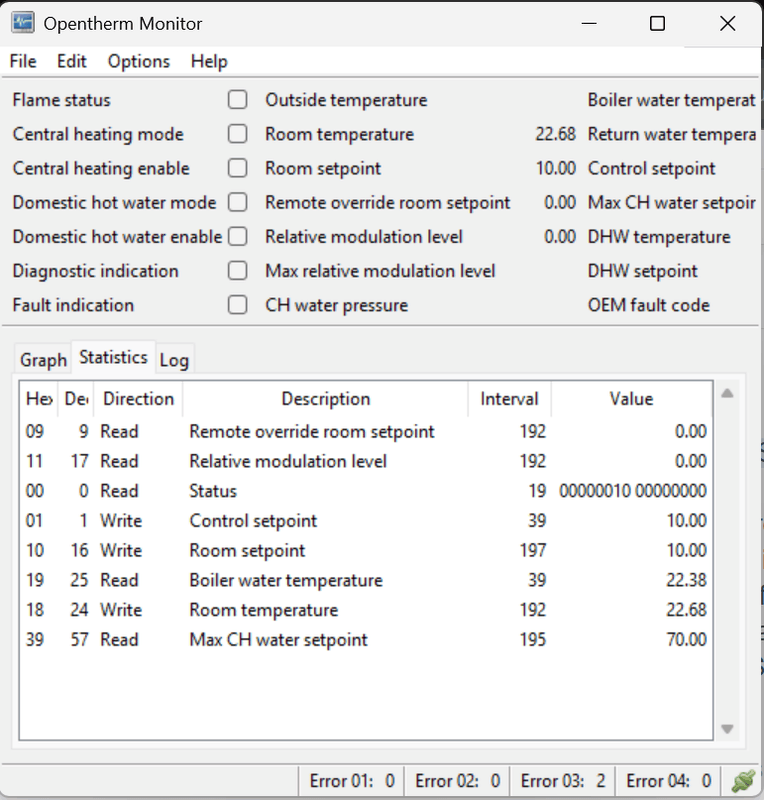Click the Error 01 status bar counter
The width and height of the screenshot is (764, 800).
pyautogui.click(x=352, y=781)
